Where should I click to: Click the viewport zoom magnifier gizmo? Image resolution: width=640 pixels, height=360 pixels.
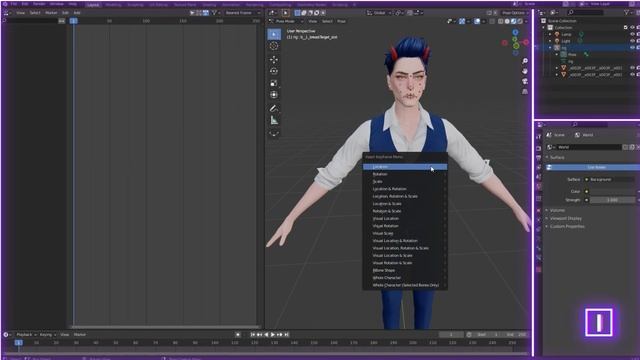[525, 61]
